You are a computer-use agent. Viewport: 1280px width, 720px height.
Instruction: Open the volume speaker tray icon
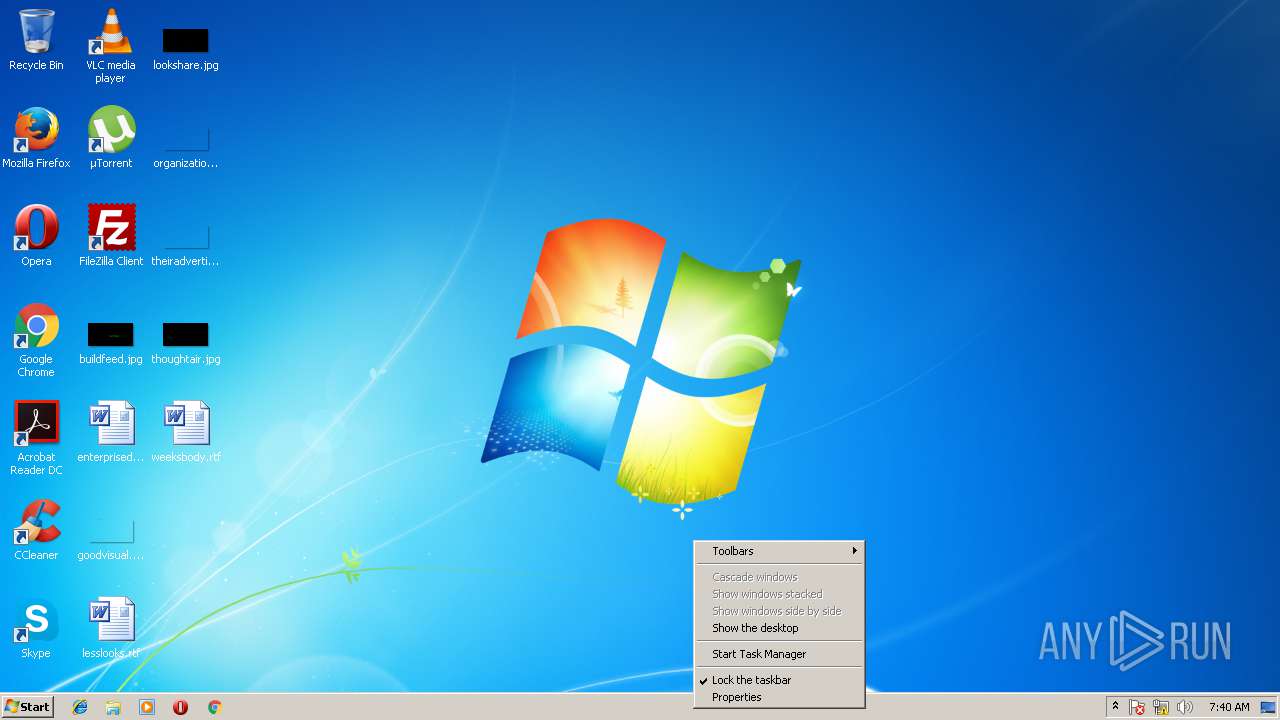(x=1185, y=707)
